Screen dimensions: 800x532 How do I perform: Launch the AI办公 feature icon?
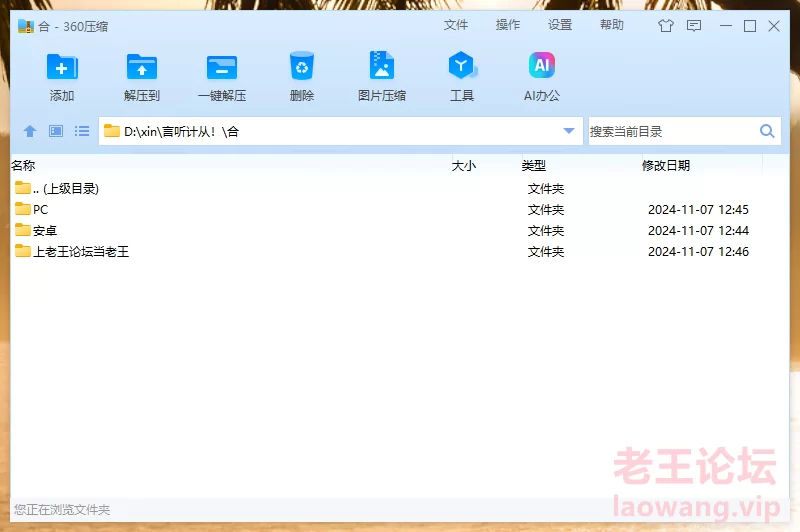tap(541, 65)
